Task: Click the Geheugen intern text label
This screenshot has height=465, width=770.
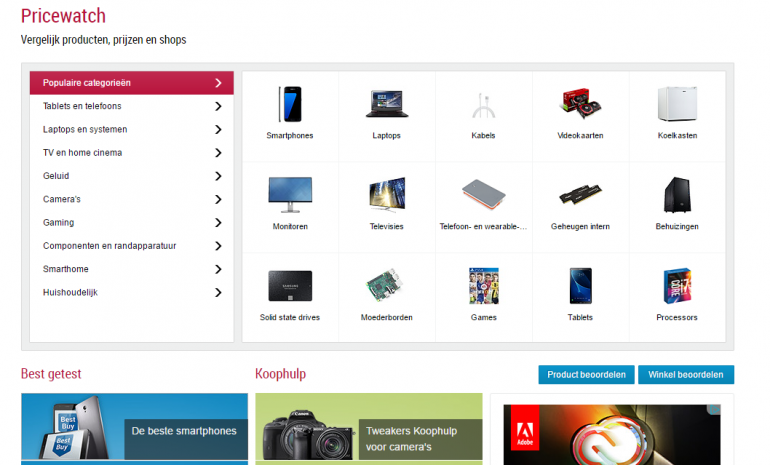Action: pos(580,226)
